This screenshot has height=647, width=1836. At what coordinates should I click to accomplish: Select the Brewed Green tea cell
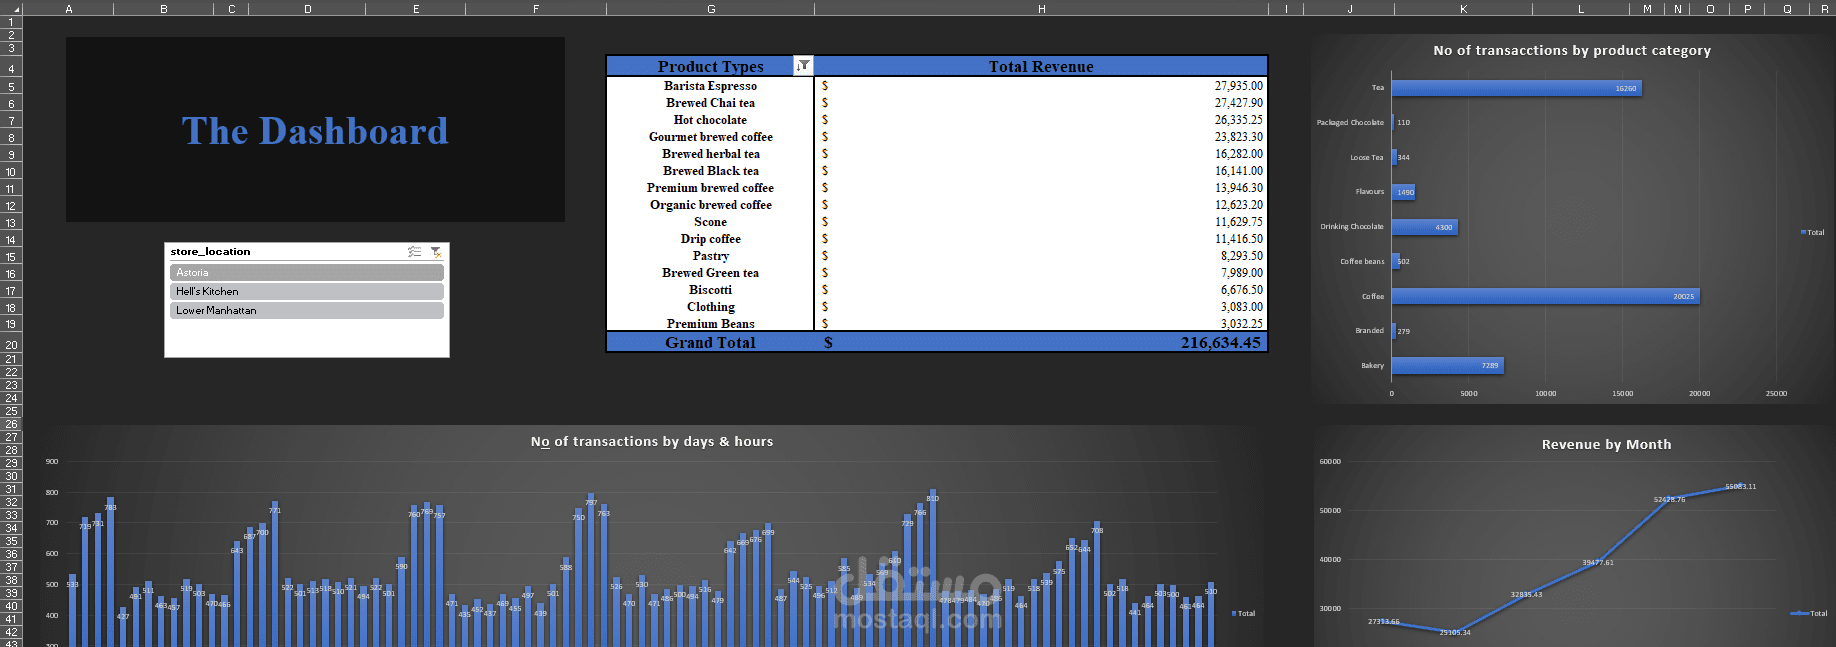click(x=711, y=273)
